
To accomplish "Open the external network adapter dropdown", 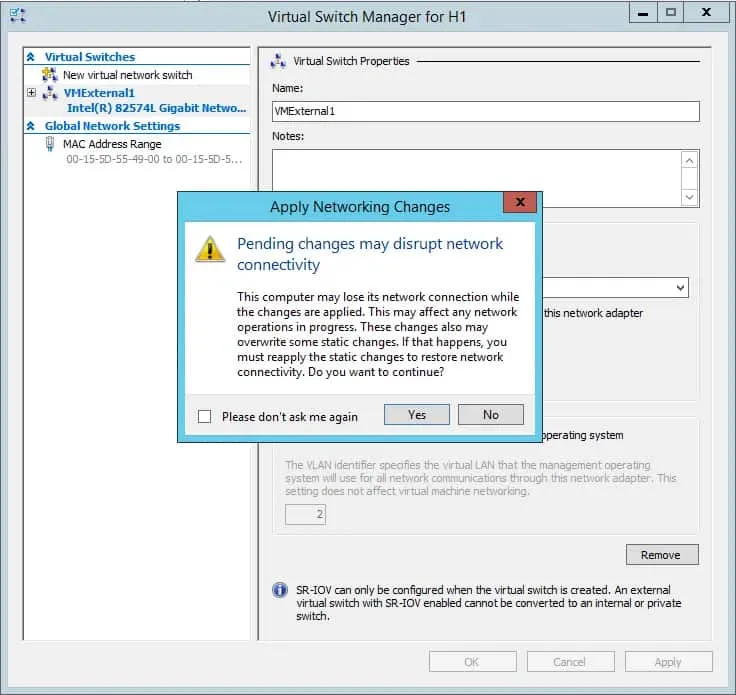I will 680,288.
